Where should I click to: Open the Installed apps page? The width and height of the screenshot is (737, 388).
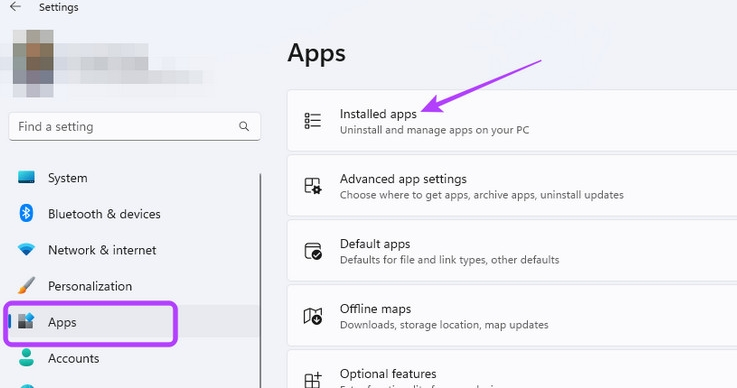tap(512, 121)
